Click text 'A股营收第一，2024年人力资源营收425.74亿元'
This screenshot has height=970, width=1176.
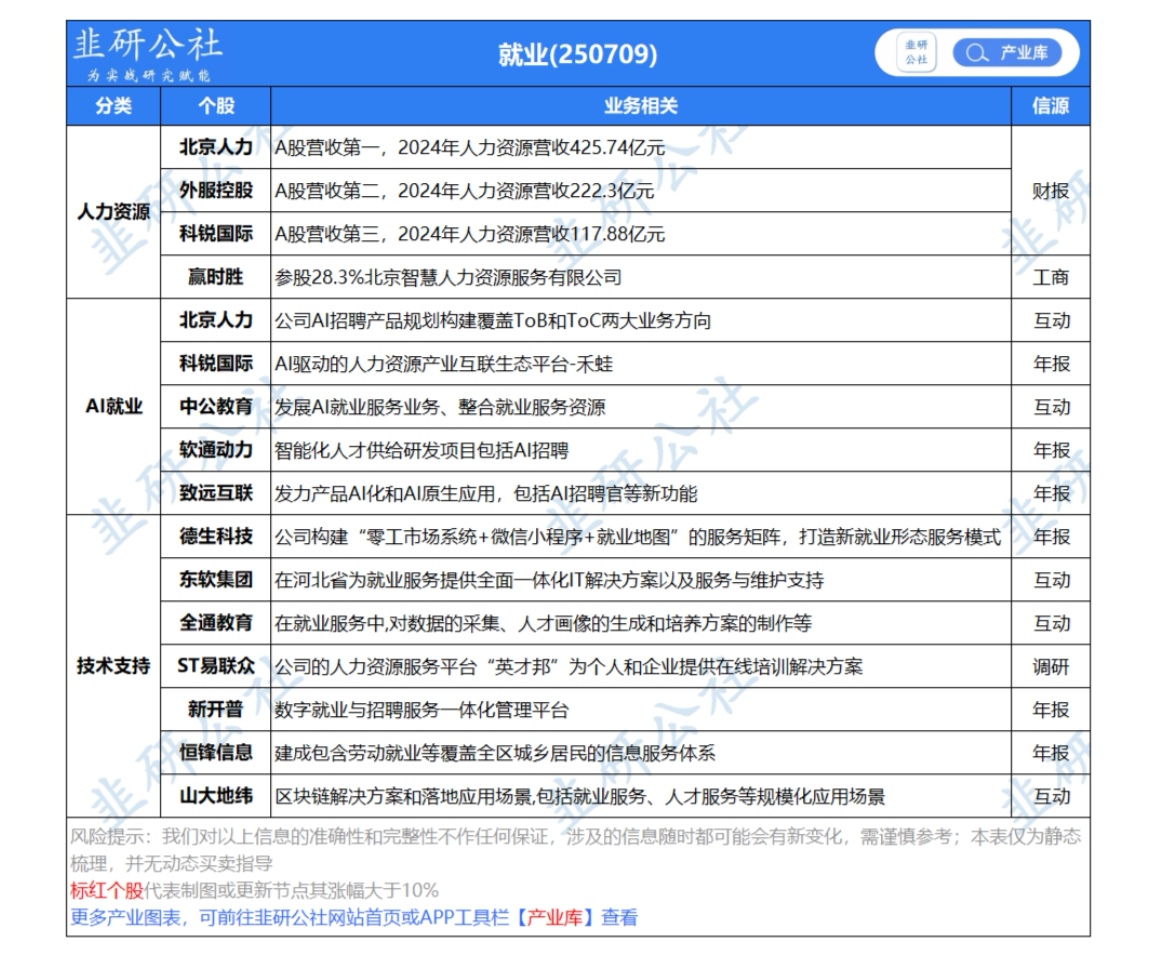point(470,148)
